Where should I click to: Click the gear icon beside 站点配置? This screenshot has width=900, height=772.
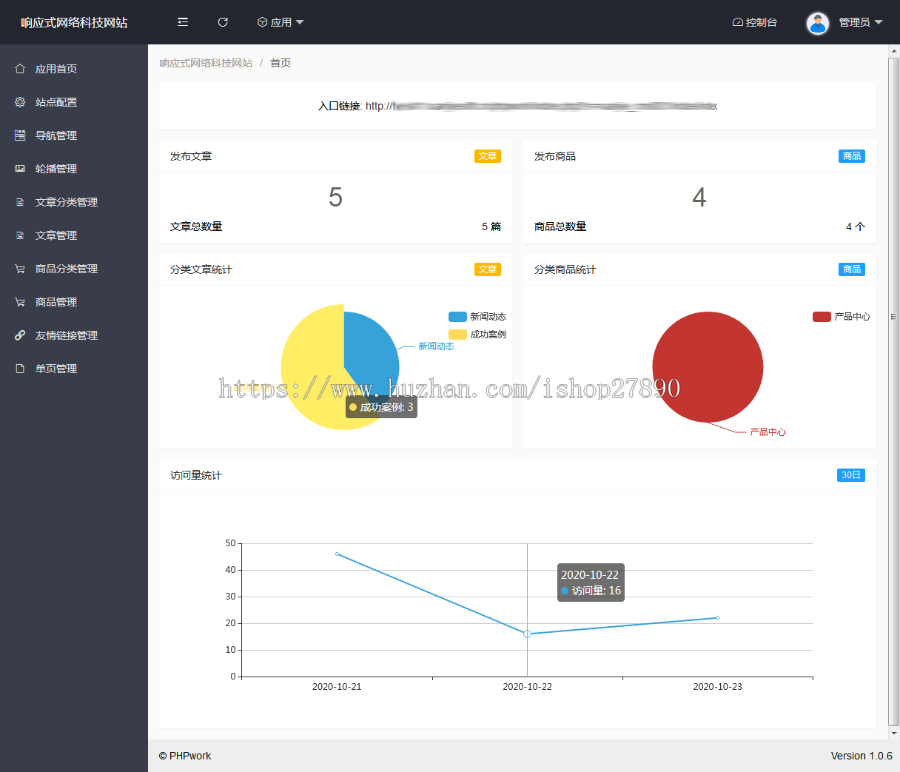[x=20, y=102]
